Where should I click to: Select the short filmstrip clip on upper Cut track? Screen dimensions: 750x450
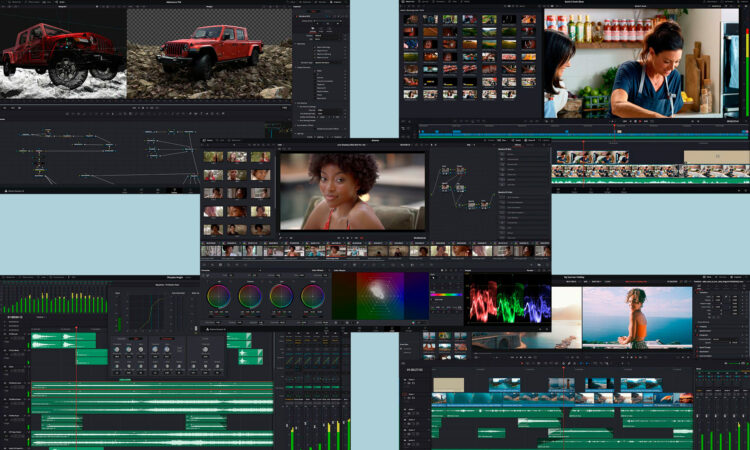(x=592, y=157)
